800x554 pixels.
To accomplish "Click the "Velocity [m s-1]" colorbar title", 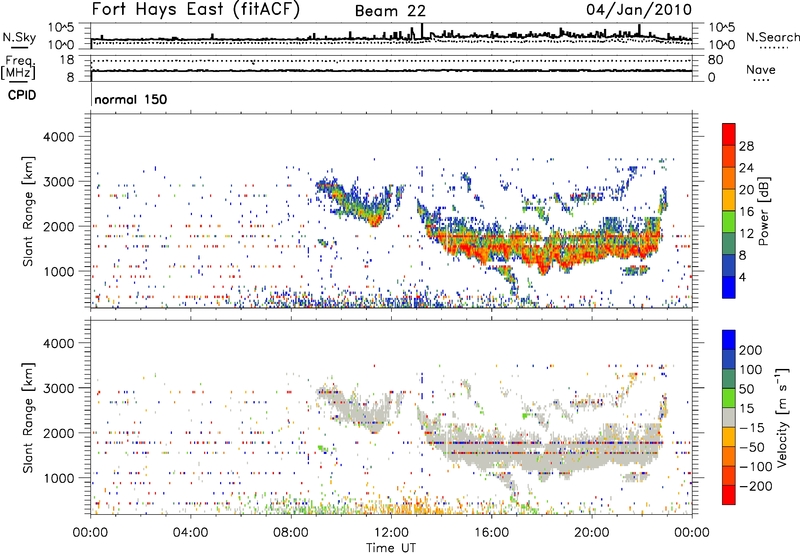I will [782, 417].
